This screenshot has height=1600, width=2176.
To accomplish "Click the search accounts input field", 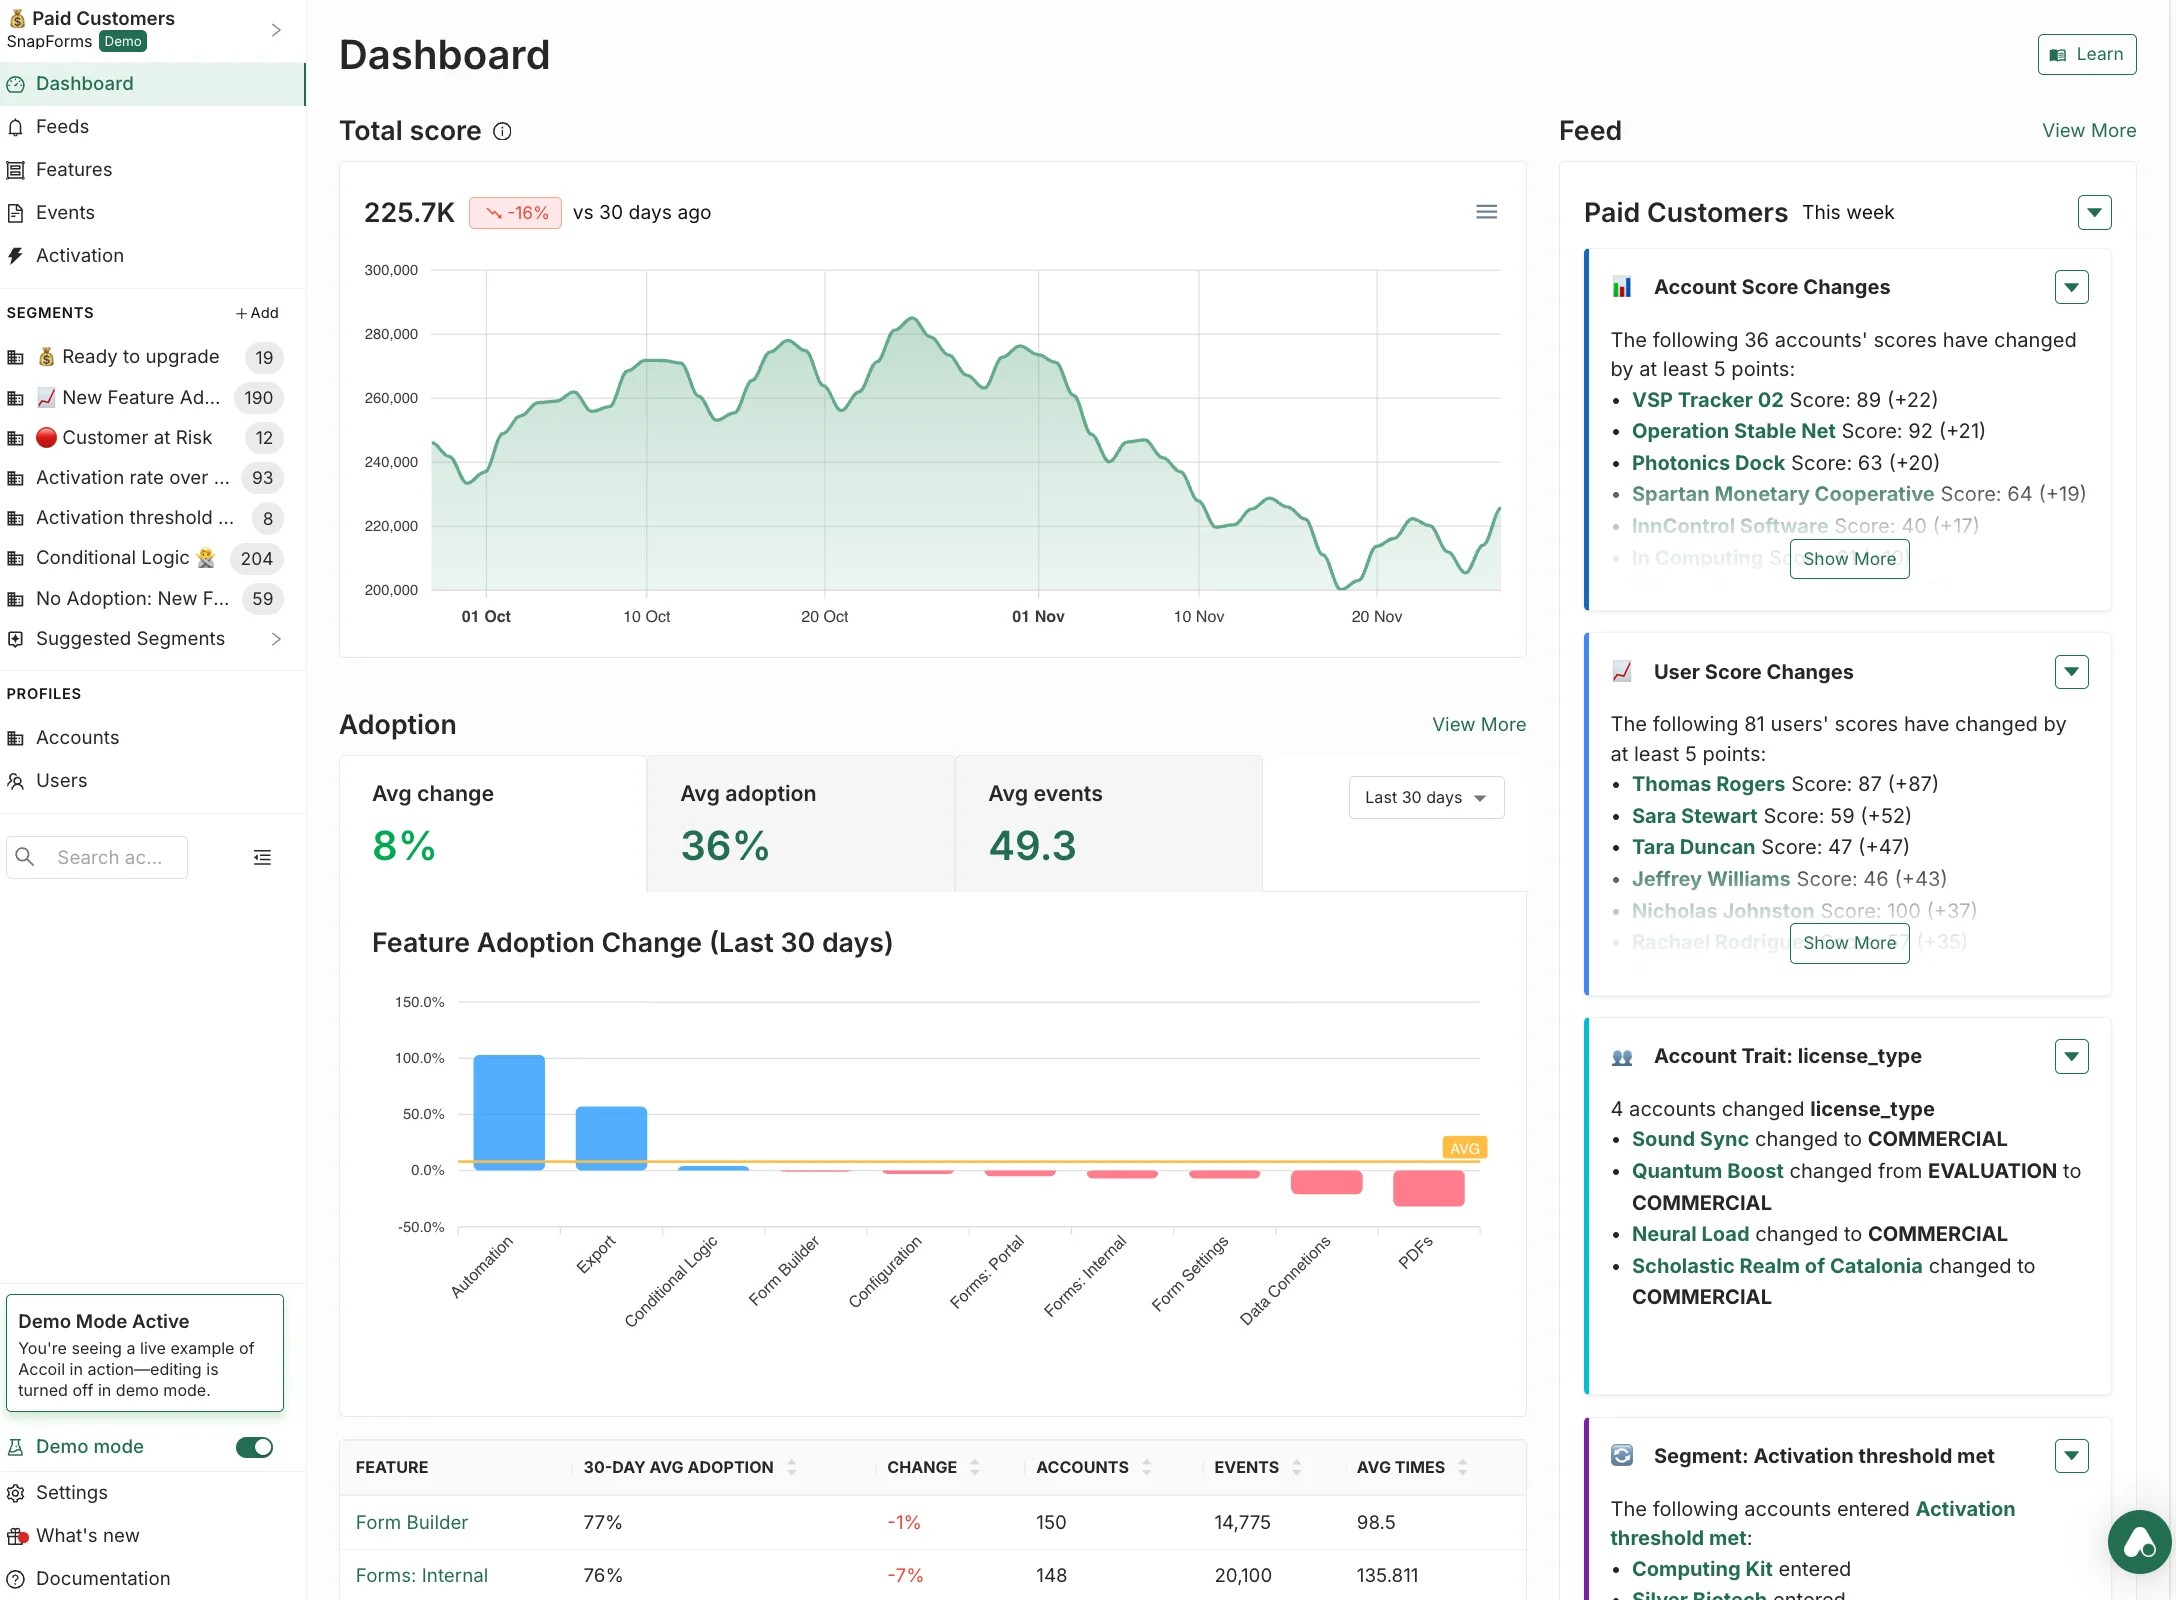I will coord(110,857).
